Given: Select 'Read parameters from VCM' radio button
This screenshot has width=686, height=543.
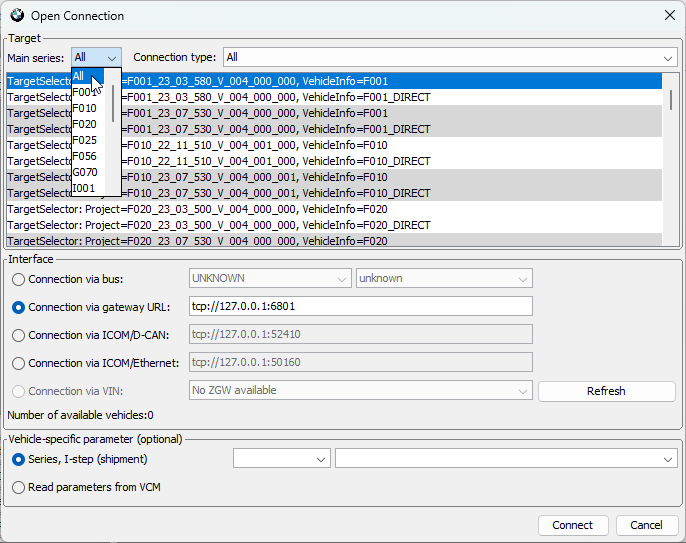Looking at the screenshot, I should (x=18, y=487).
